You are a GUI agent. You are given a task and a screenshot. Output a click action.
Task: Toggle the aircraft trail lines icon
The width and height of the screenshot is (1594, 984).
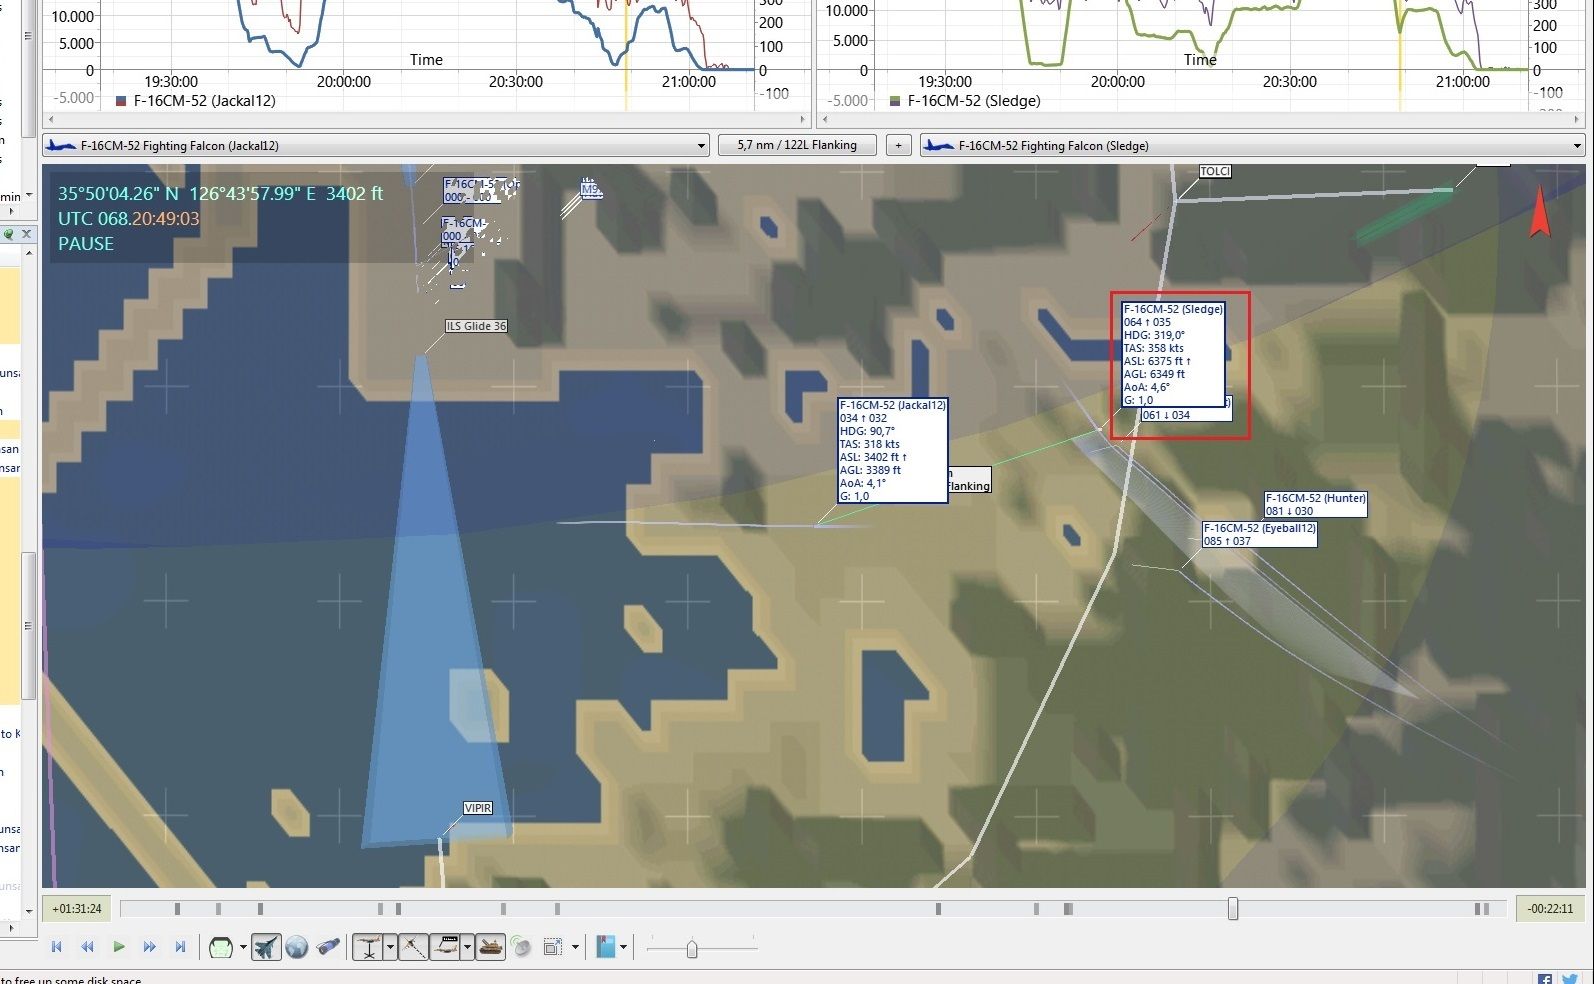[413, 947]
